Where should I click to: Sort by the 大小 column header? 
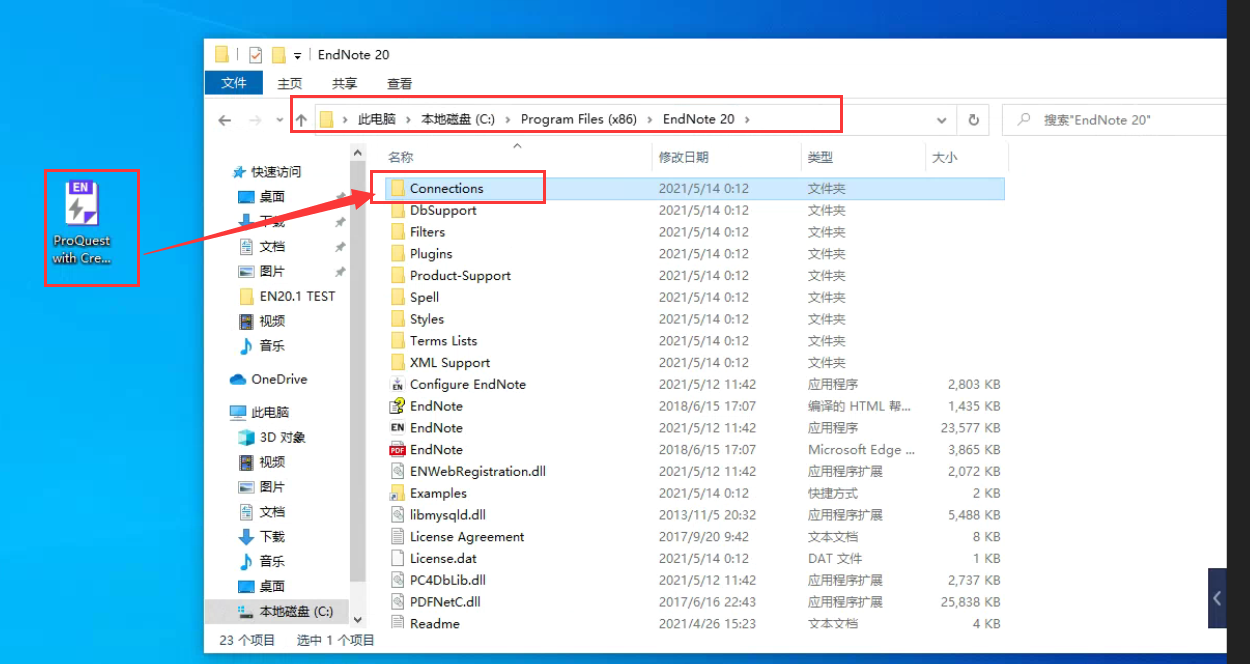(966, 157)
